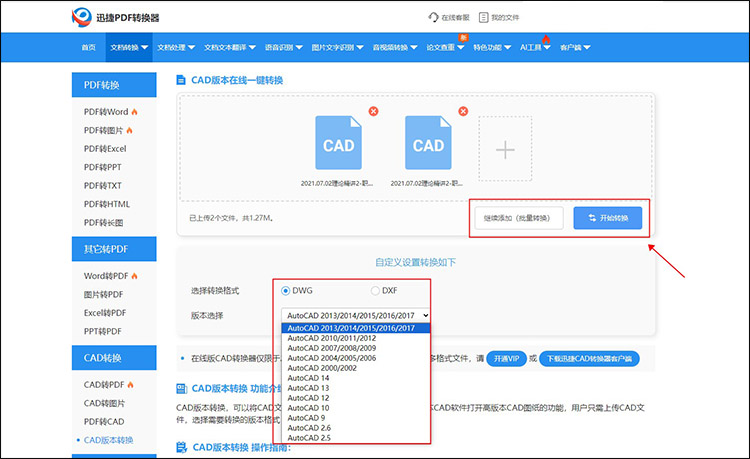The image size is (750, 459).
Task: Click the PDF转换 sidebar header
Action: coord(114,85)
